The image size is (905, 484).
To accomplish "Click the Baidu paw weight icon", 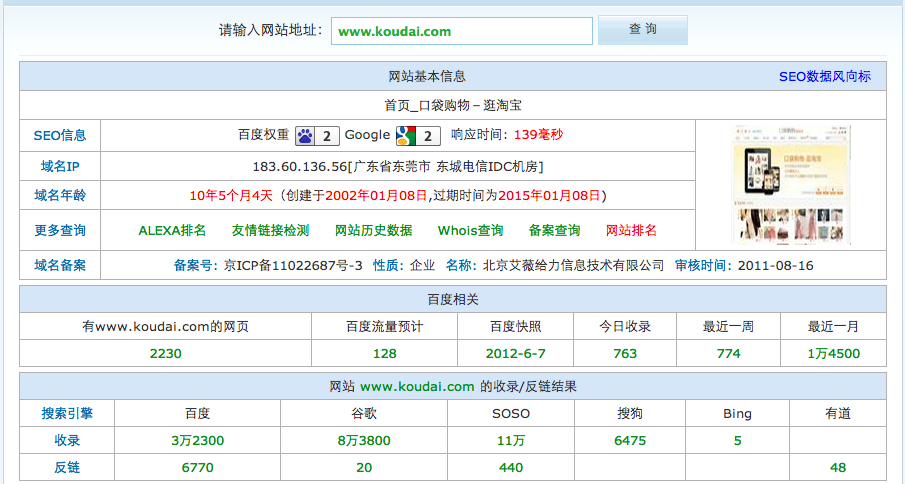I will click(x=317, y=136).
